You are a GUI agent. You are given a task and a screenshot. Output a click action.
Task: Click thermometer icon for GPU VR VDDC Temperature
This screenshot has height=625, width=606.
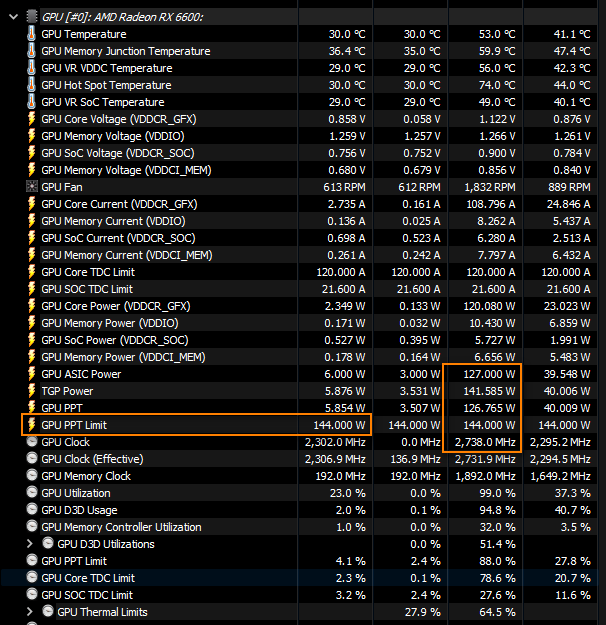point(31,68)
